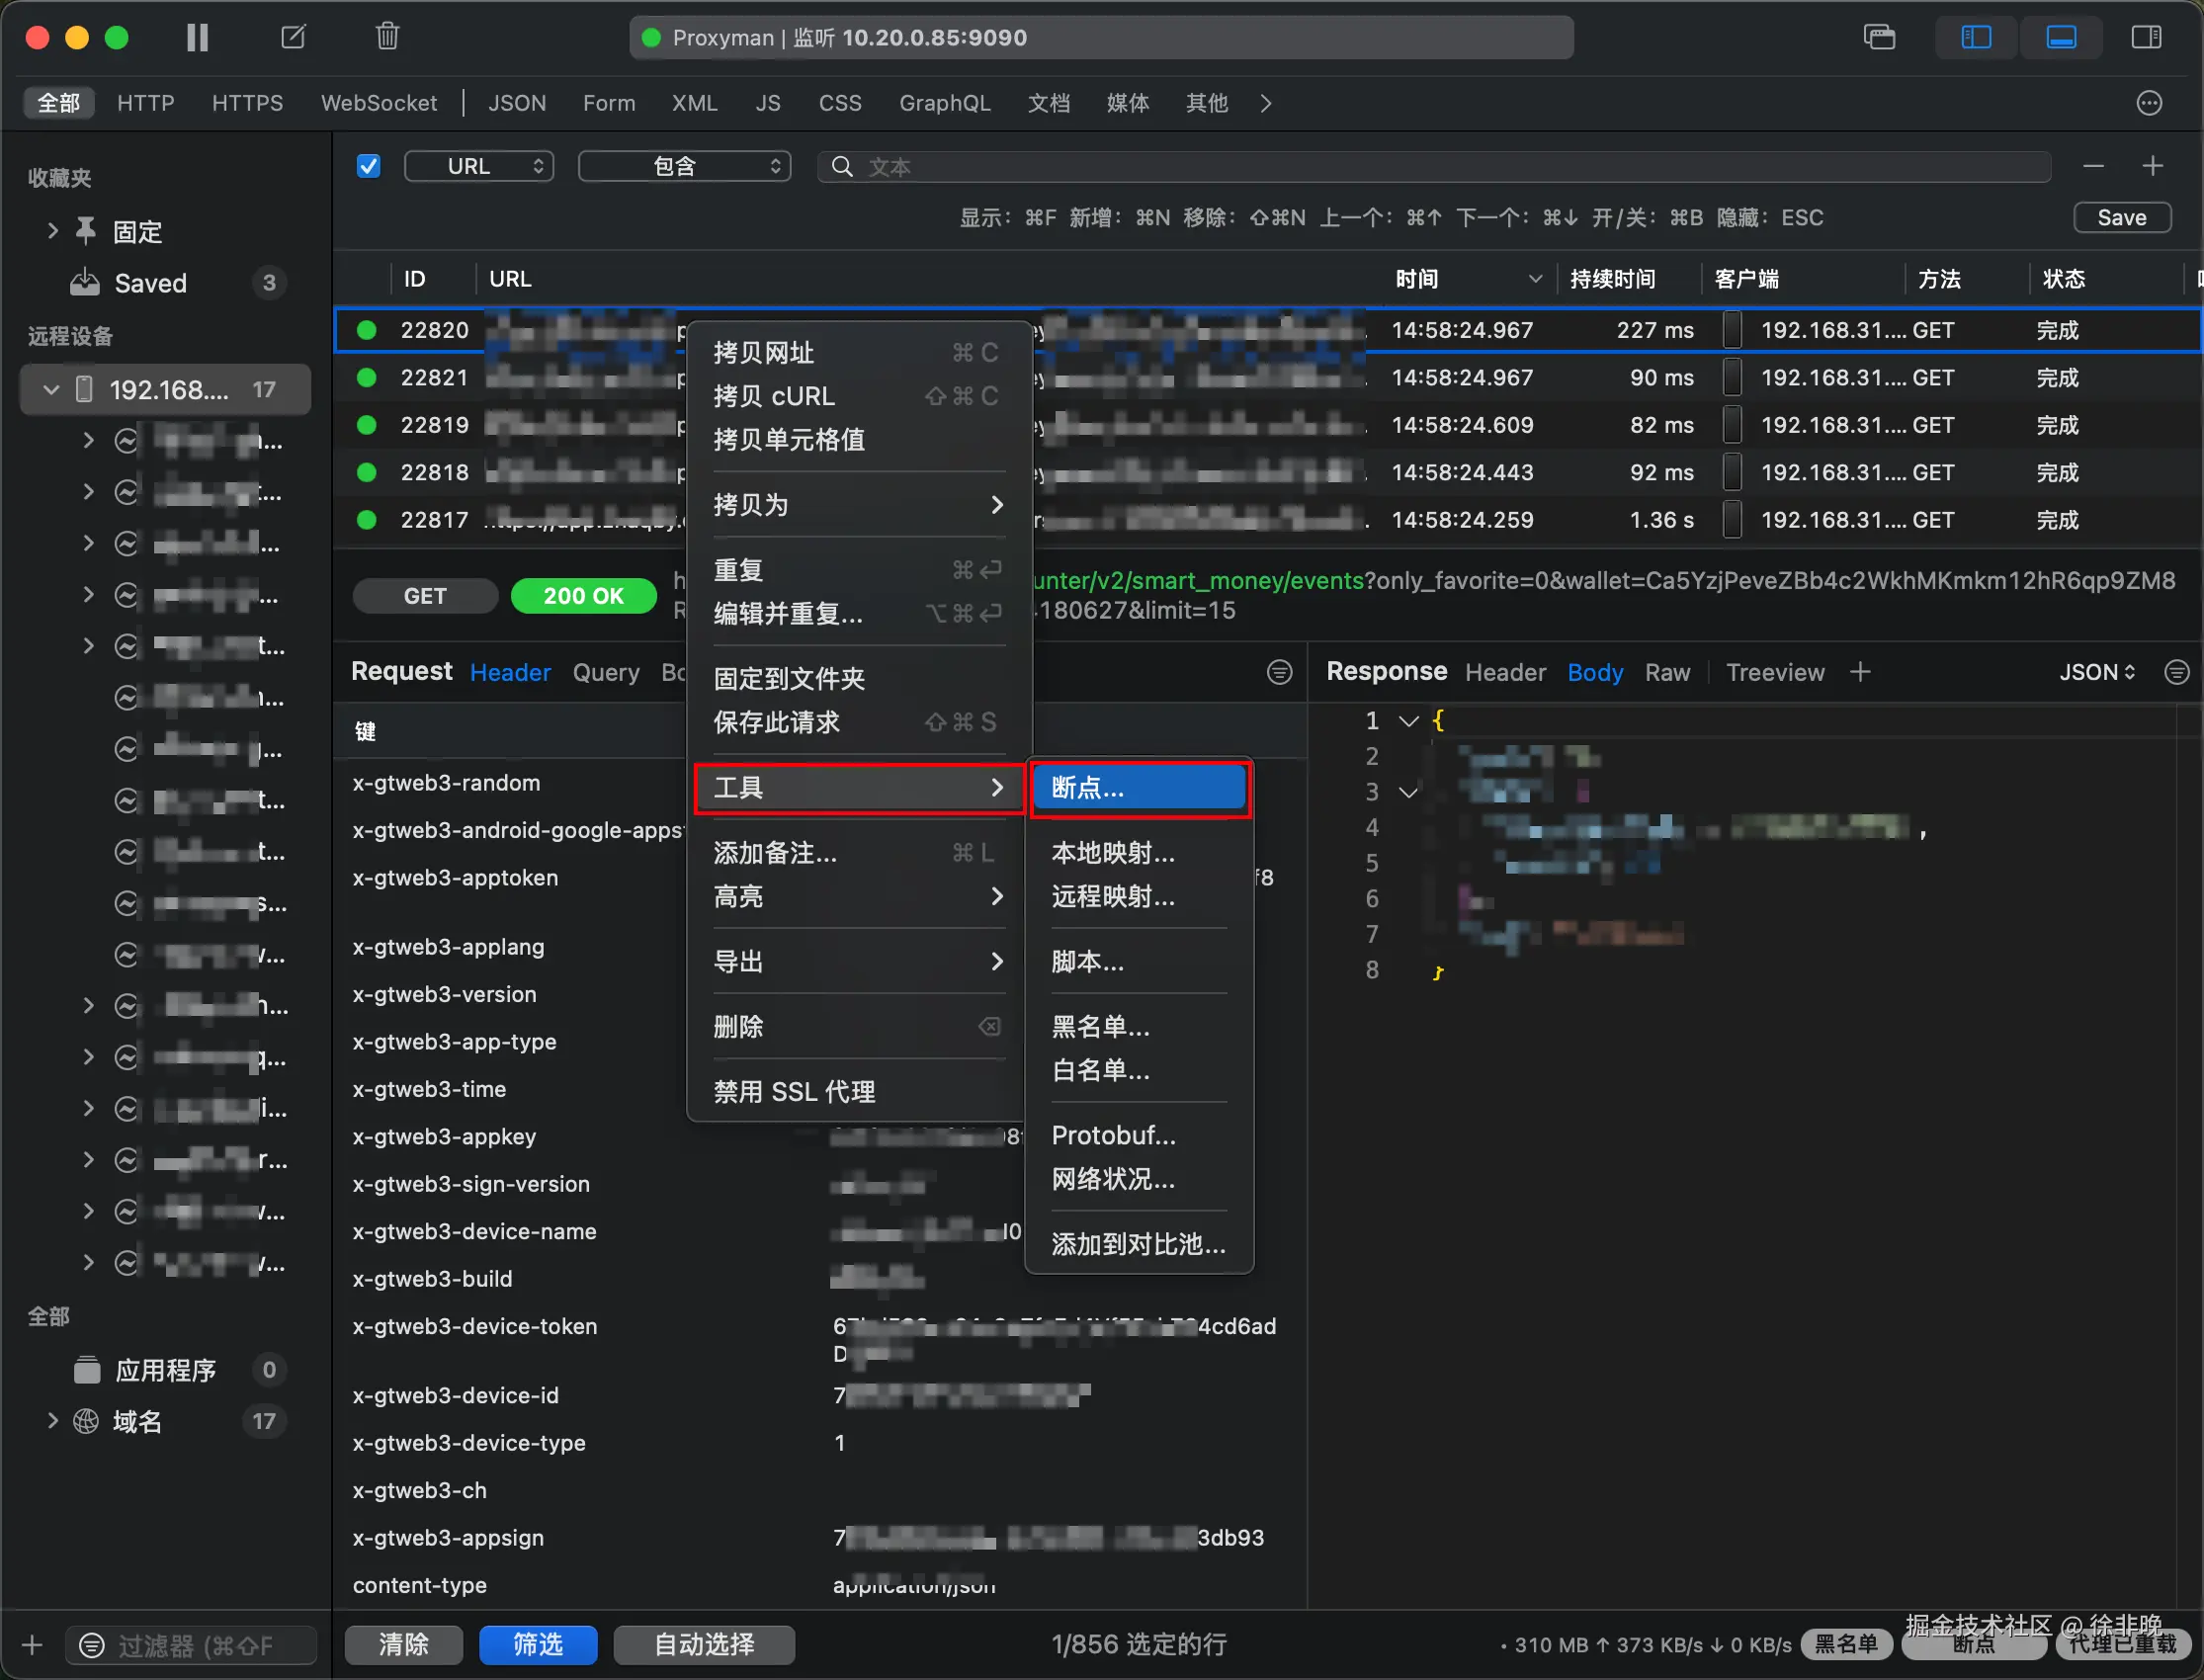Select 断点... in tools submenu
The image size is (2204, 1680).
(1139, 788)
